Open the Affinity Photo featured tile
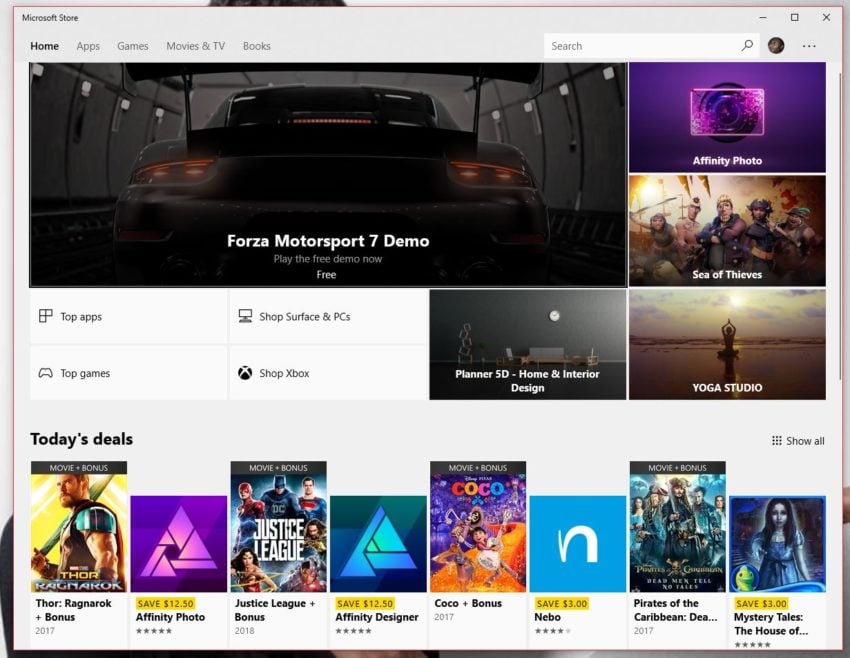 [x=727, y=117]
